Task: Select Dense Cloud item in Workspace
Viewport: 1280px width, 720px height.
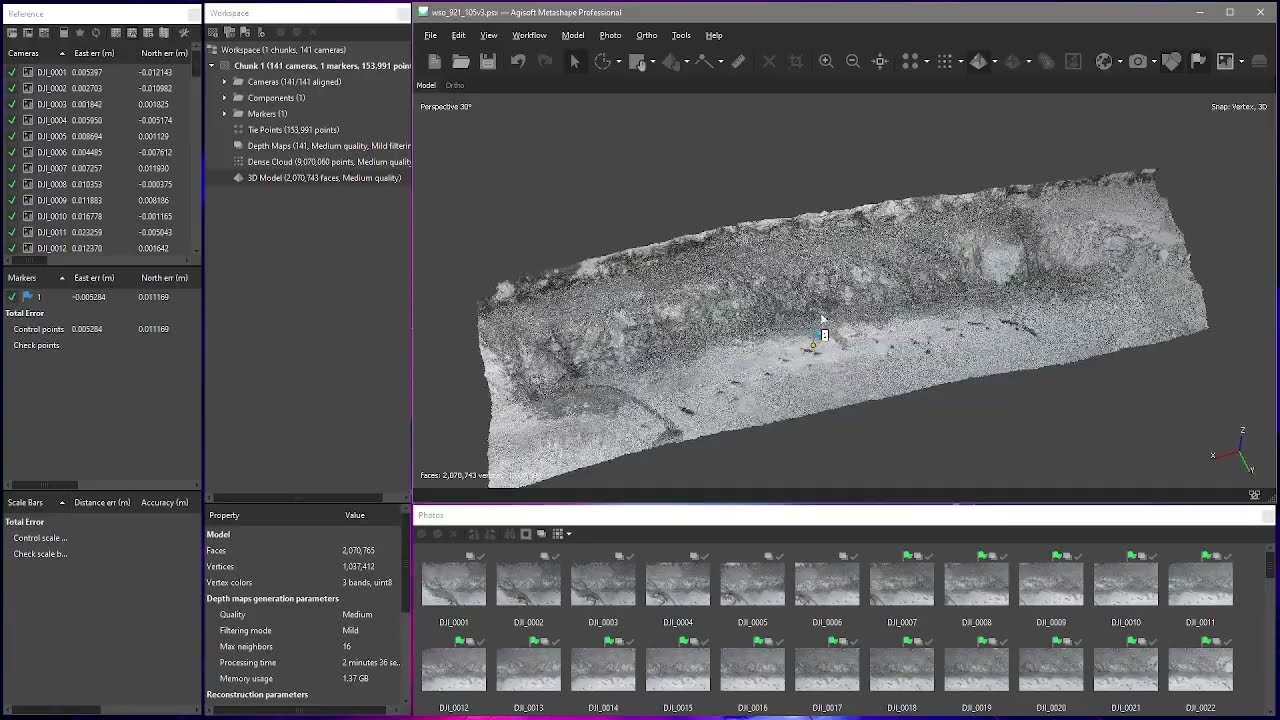Action: pyautogui.click(x=329, y=162)
